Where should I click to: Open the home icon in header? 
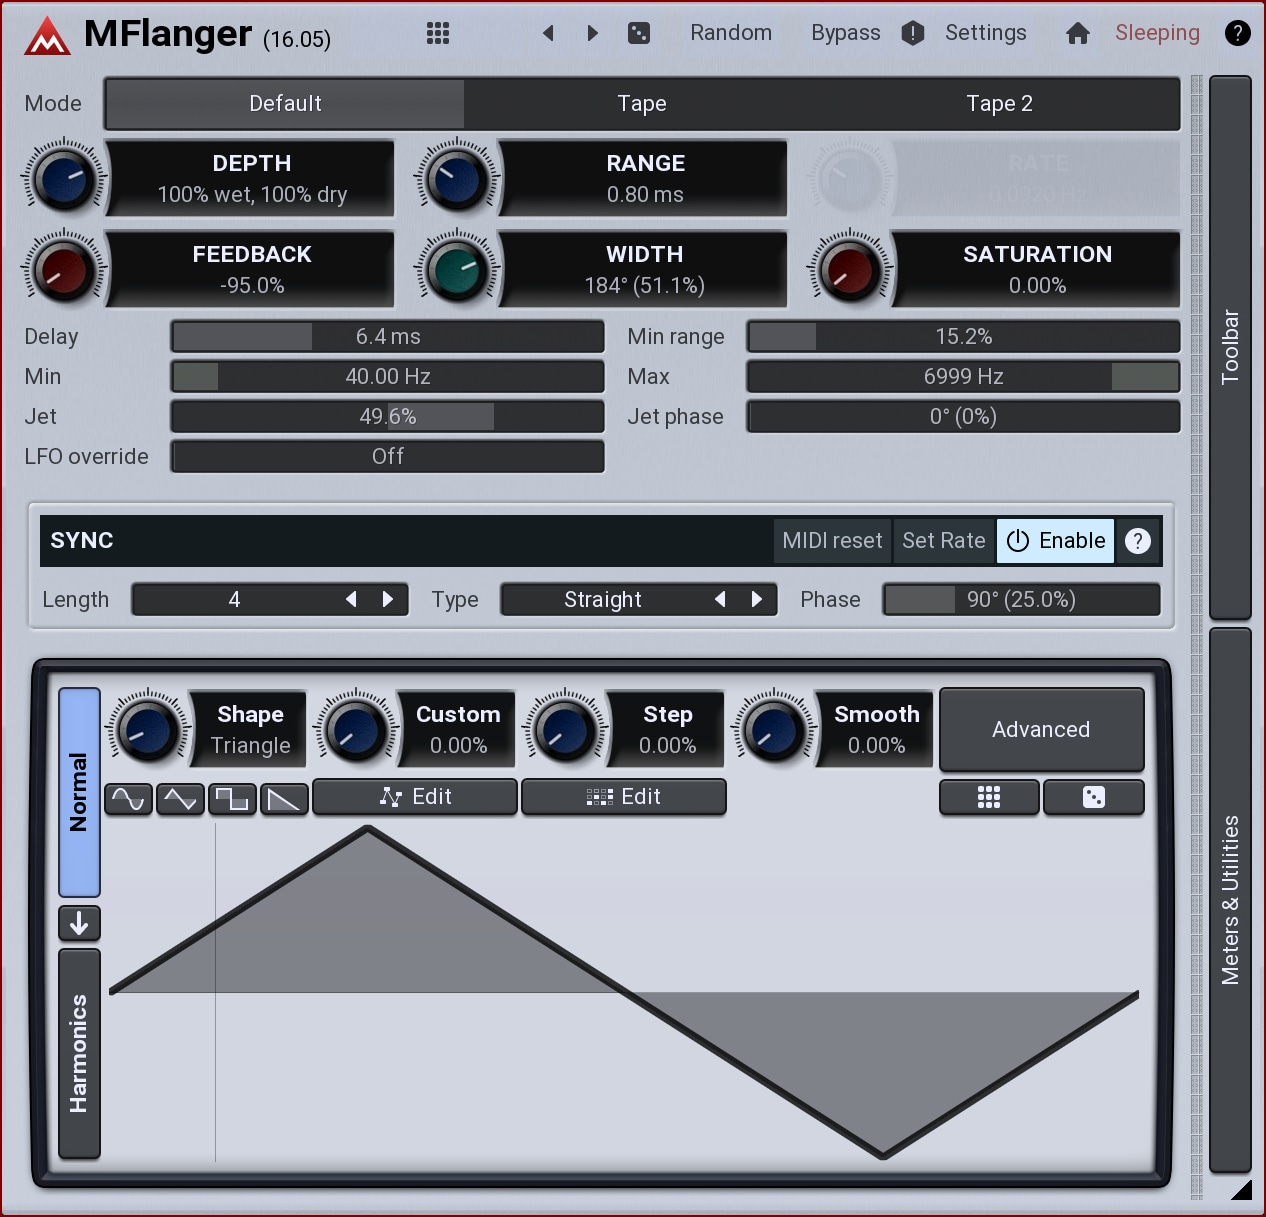tap(1078, 33)
